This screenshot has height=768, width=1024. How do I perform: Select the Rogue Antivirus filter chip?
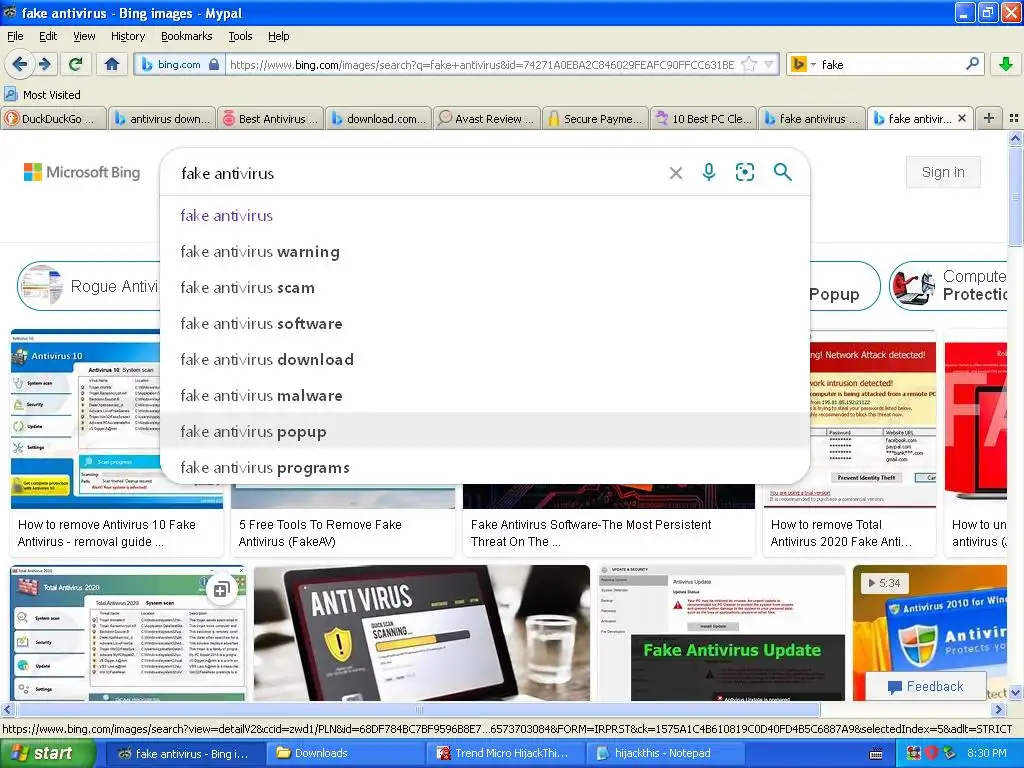click(89, 286)
